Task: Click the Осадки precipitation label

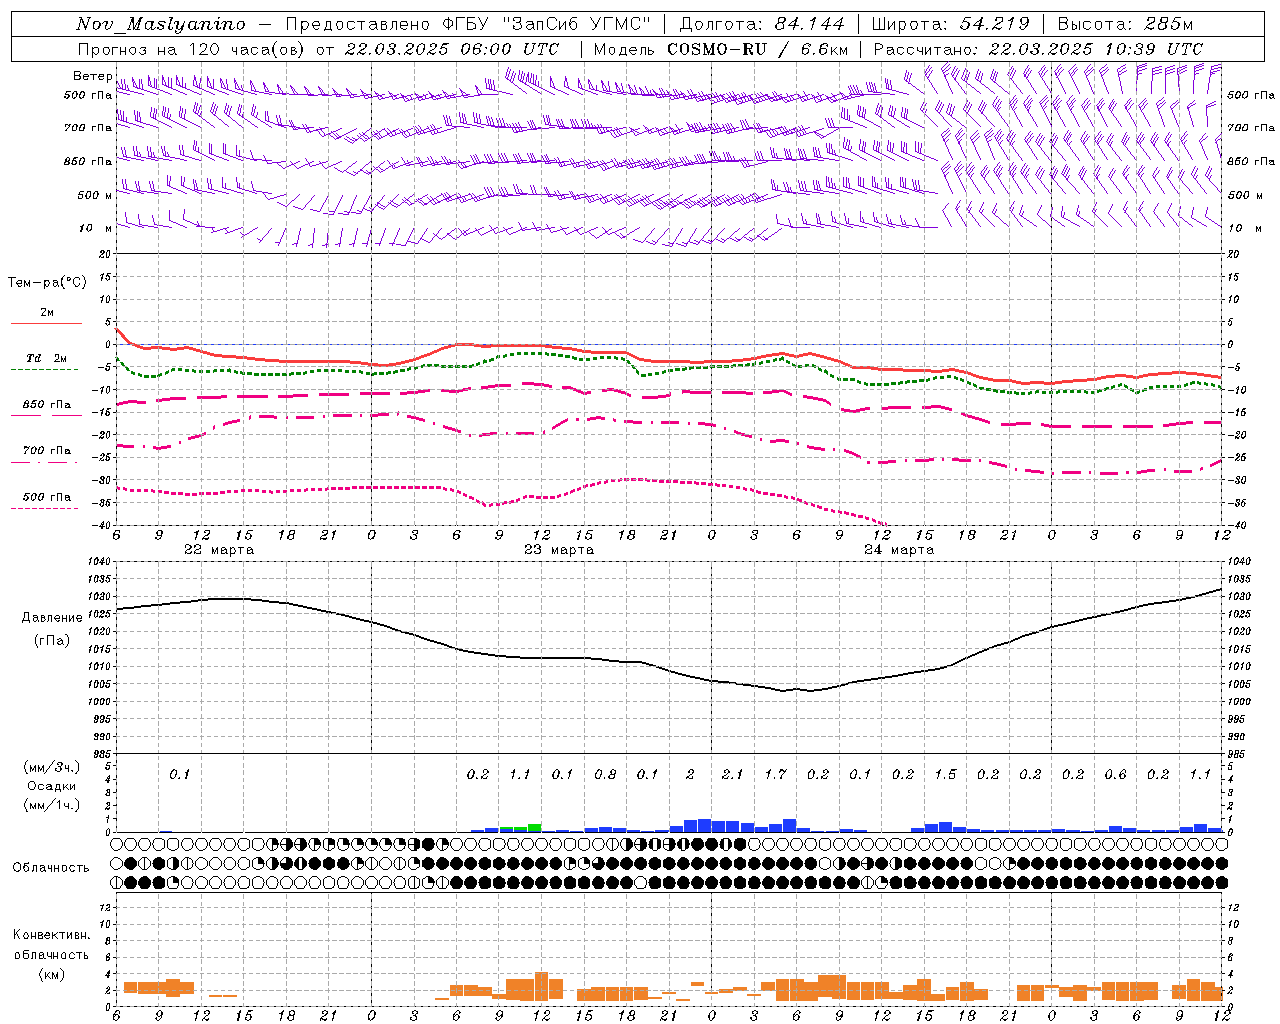Action: [x=52, y=786]
